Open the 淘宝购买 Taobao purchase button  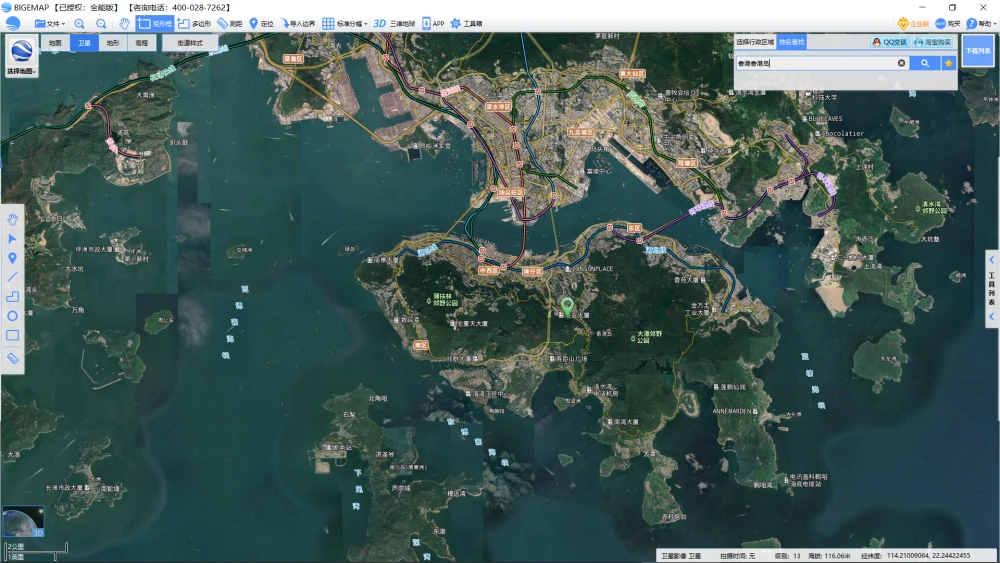pos(932,42)
